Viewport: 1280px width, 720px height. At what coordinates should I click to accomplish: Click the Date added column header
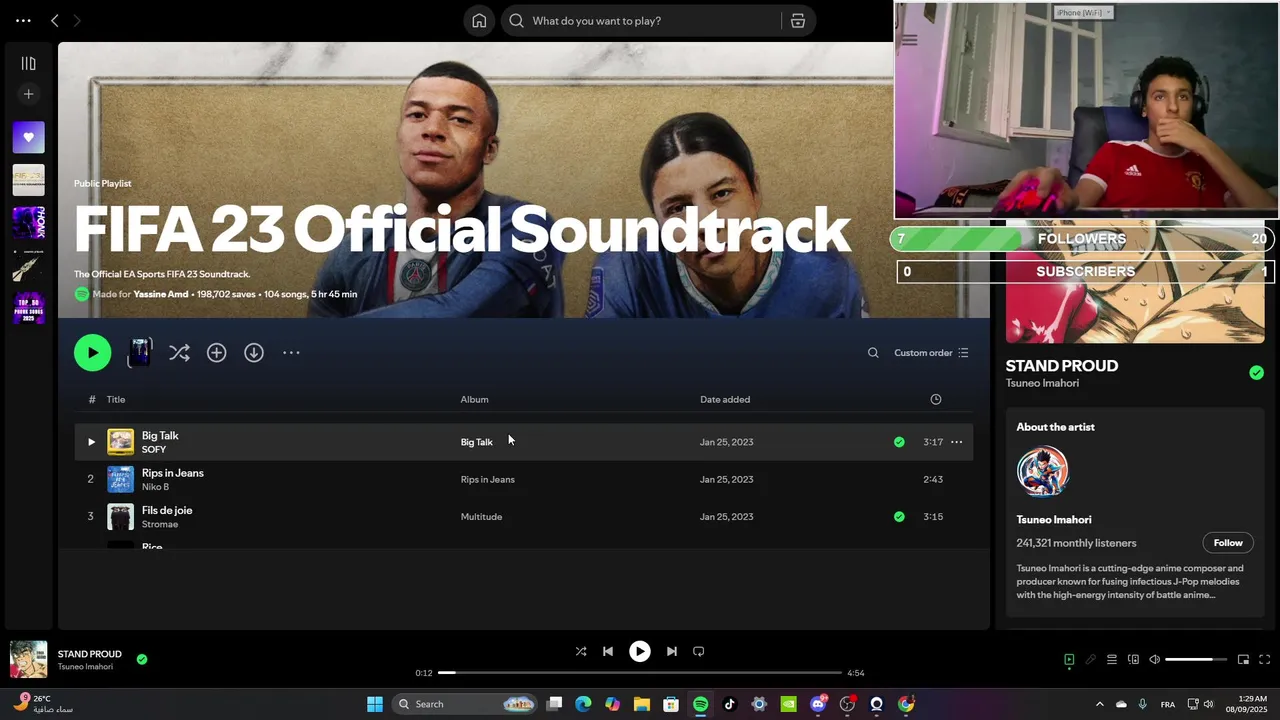pyautogui.click(x=725, y=400)
